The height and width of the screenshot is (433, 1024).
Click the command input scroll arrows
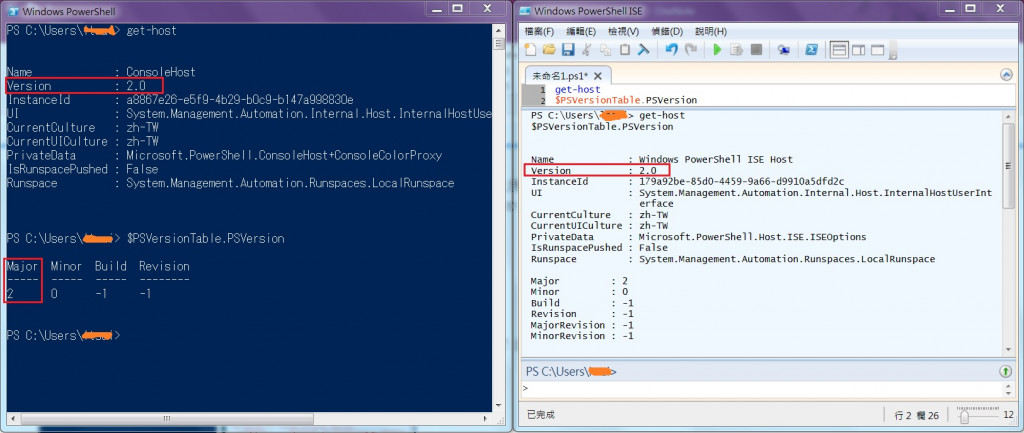pos(1010,389)
